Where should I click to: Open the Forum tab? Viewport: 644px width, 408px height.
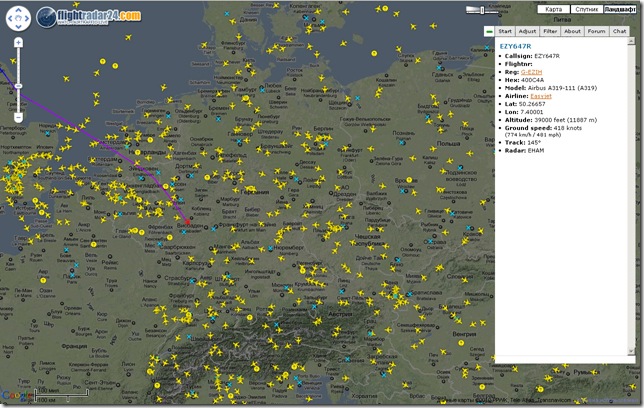point(596,31)
